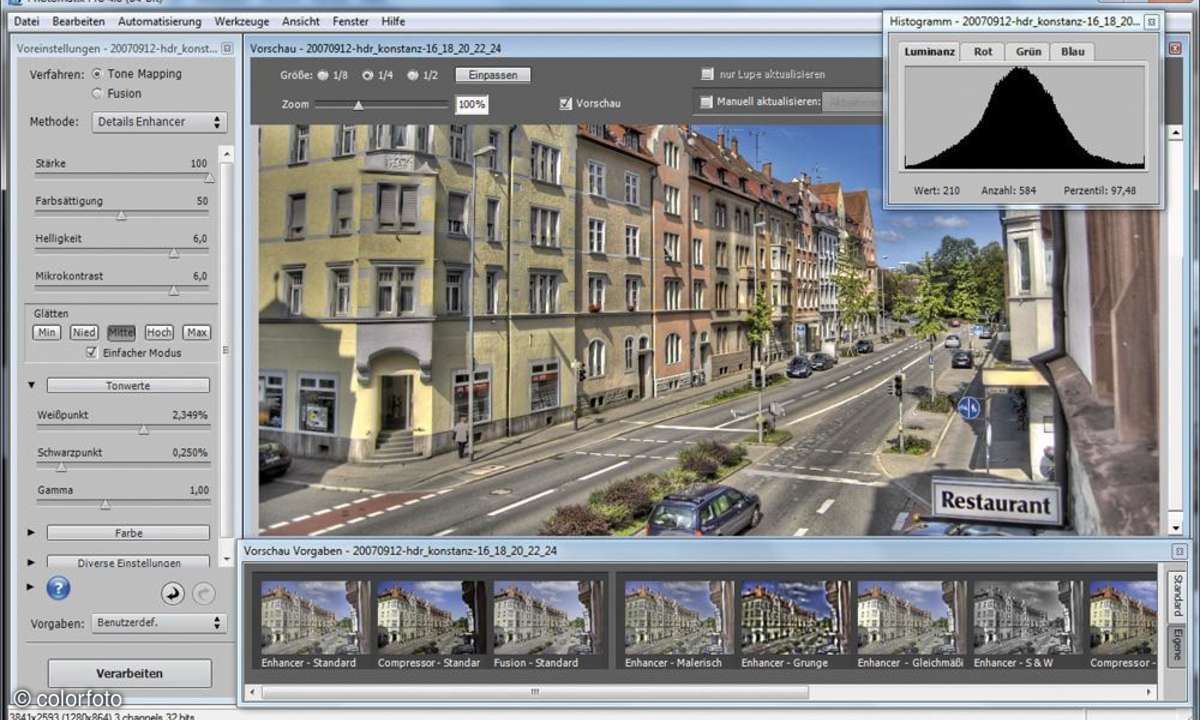
Task: Open the Hilfe menu
Action: click(392, 21)
